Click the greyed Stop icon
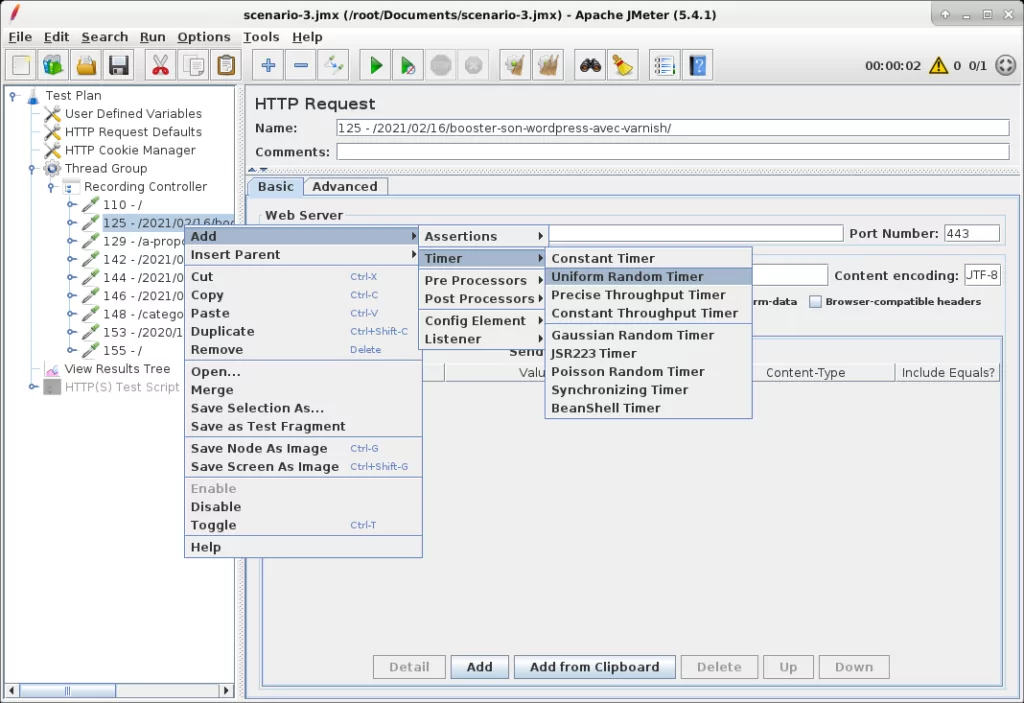Image resolution: width=1024 pixels, height=703 pixels. [441, 65]
